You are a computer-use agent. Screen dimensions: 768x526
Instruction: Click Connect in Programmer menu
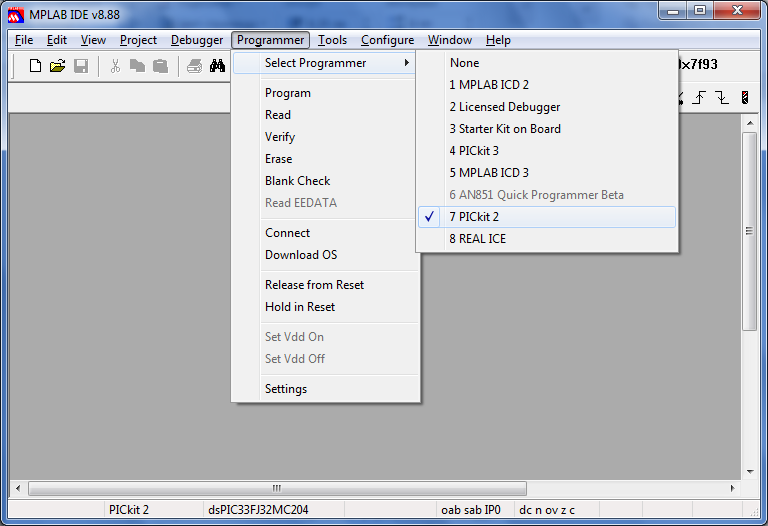[325, 233]
